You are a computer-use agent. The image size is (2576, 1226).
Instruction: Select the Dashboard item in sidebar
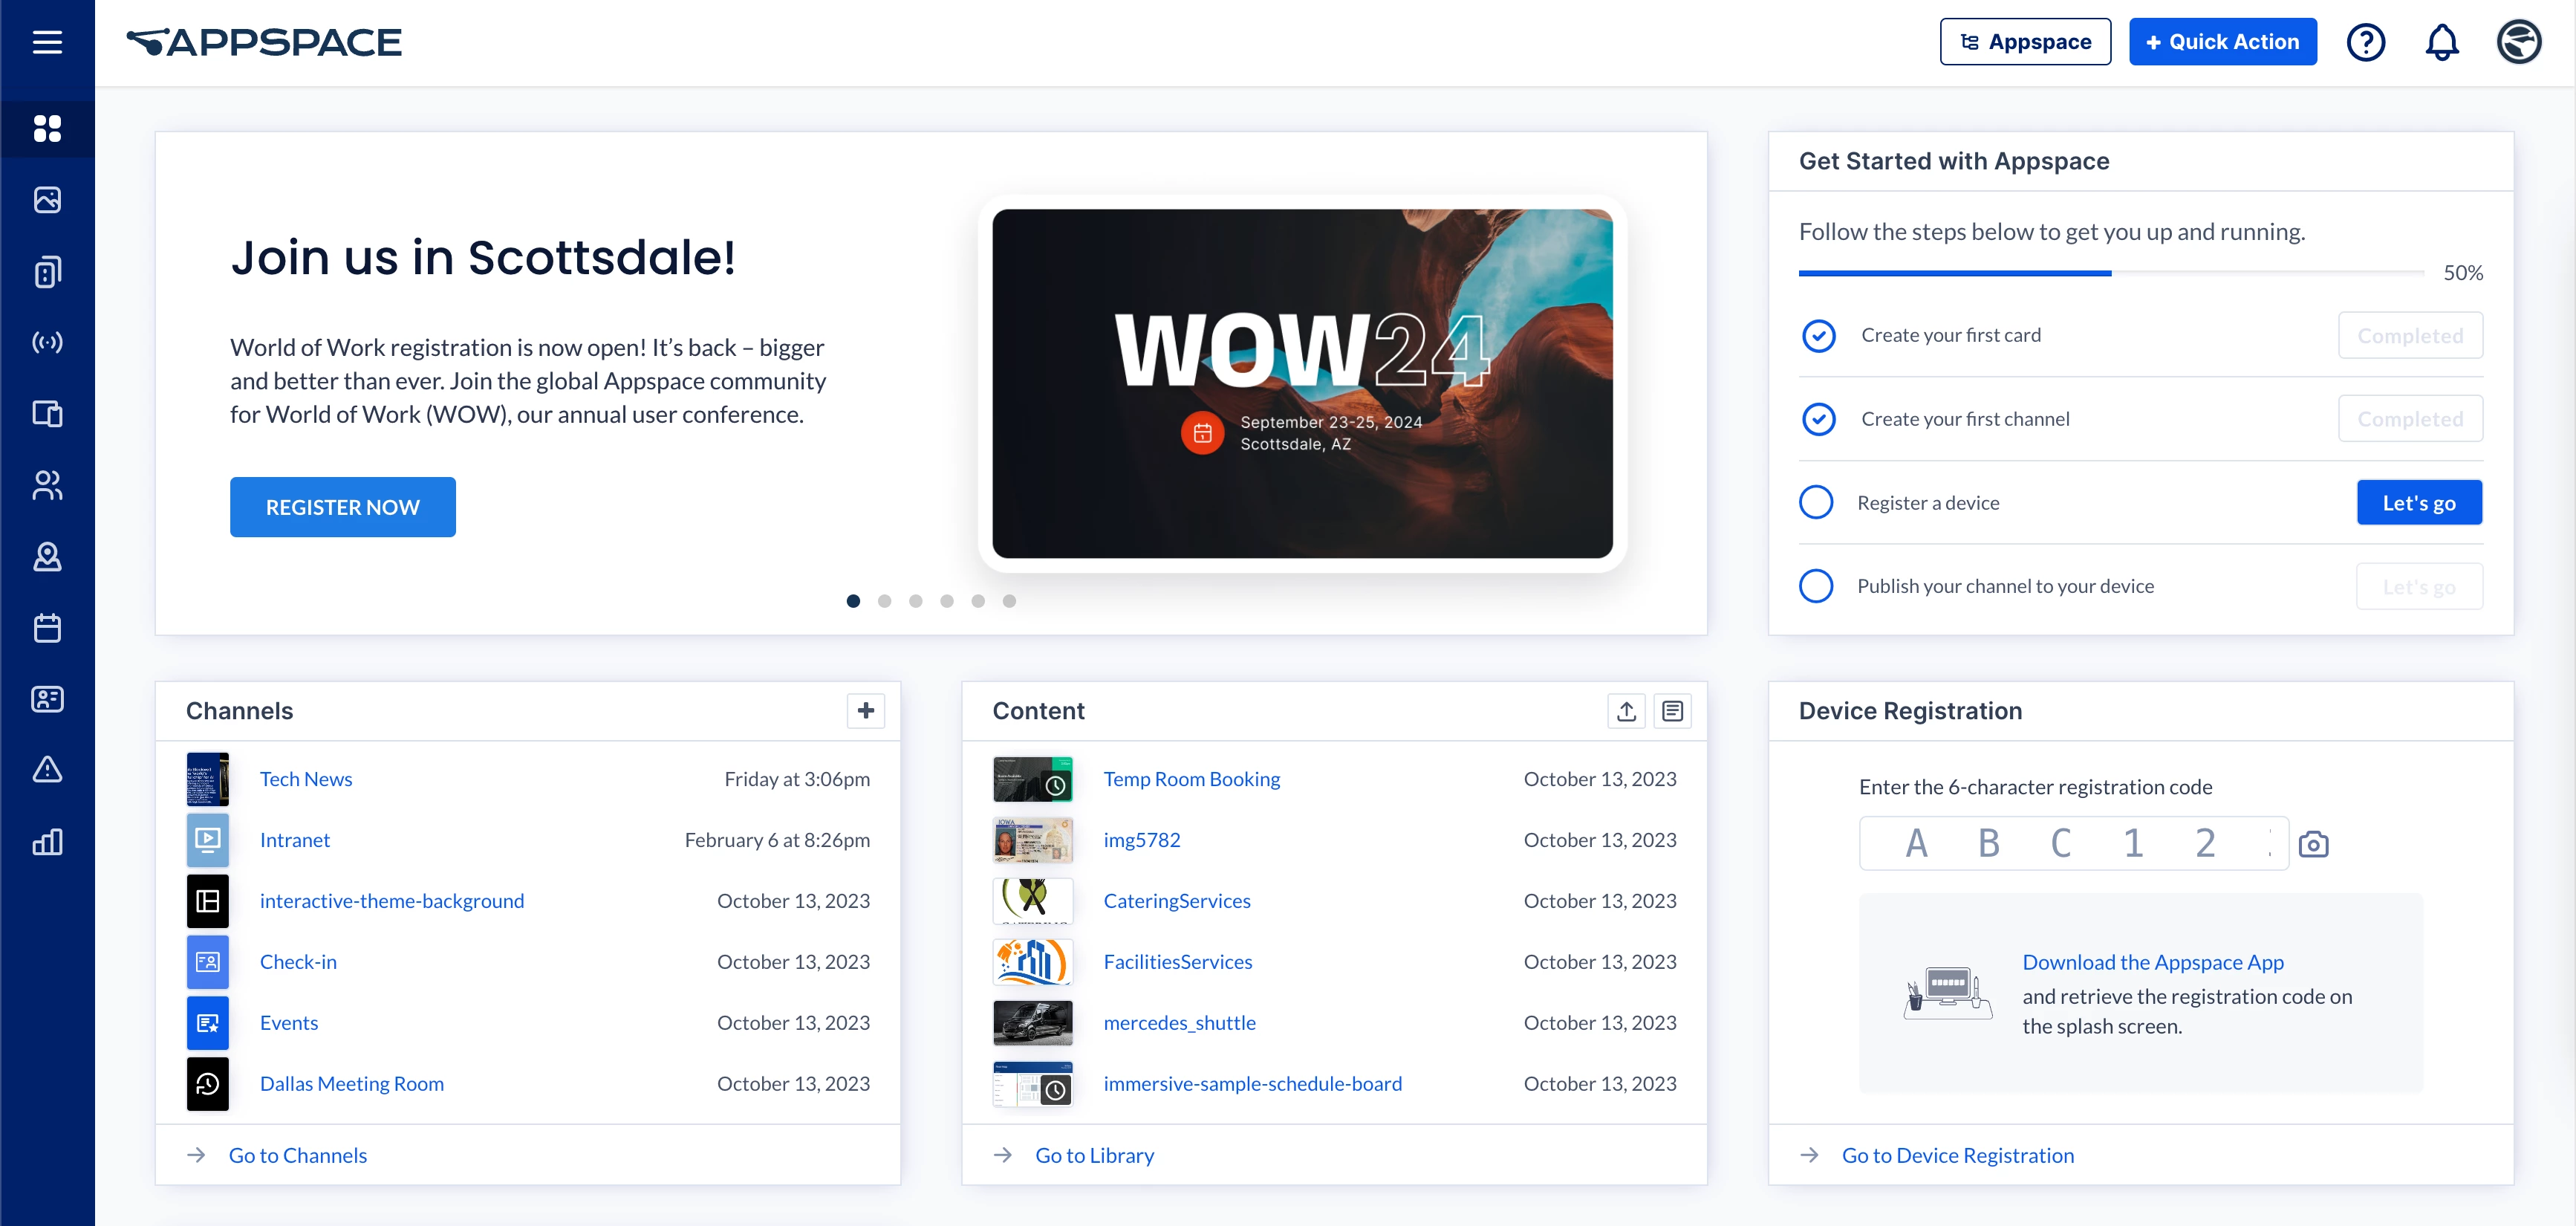tap(47, 128)
